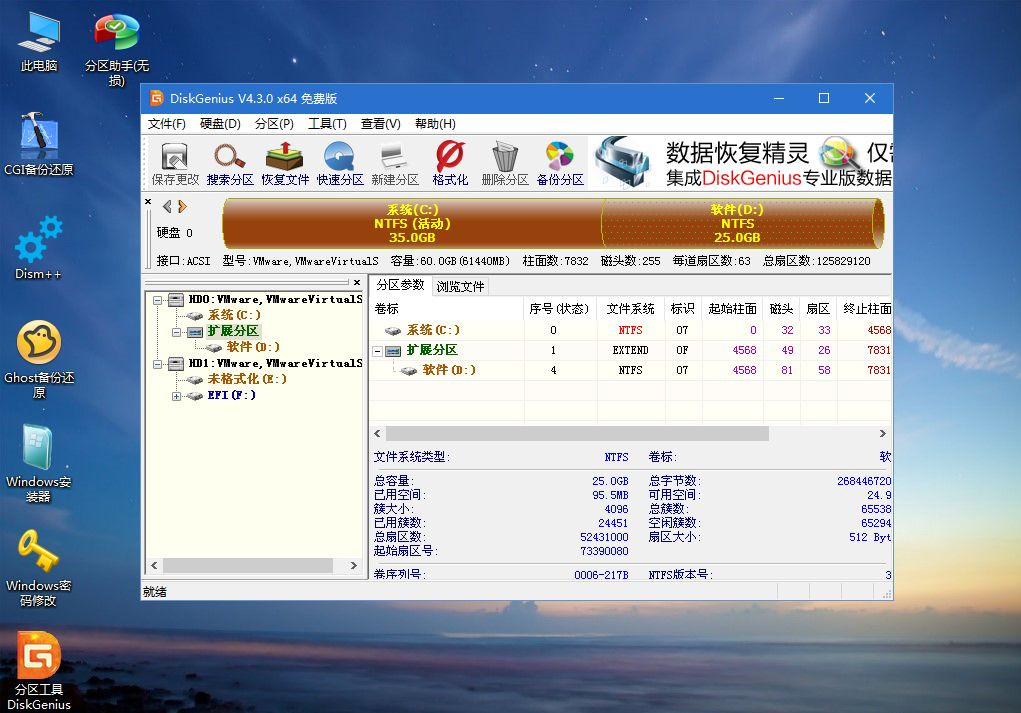Select partition 软件(D:) in the disk map

pyautogui.click(x=740, y=224)
